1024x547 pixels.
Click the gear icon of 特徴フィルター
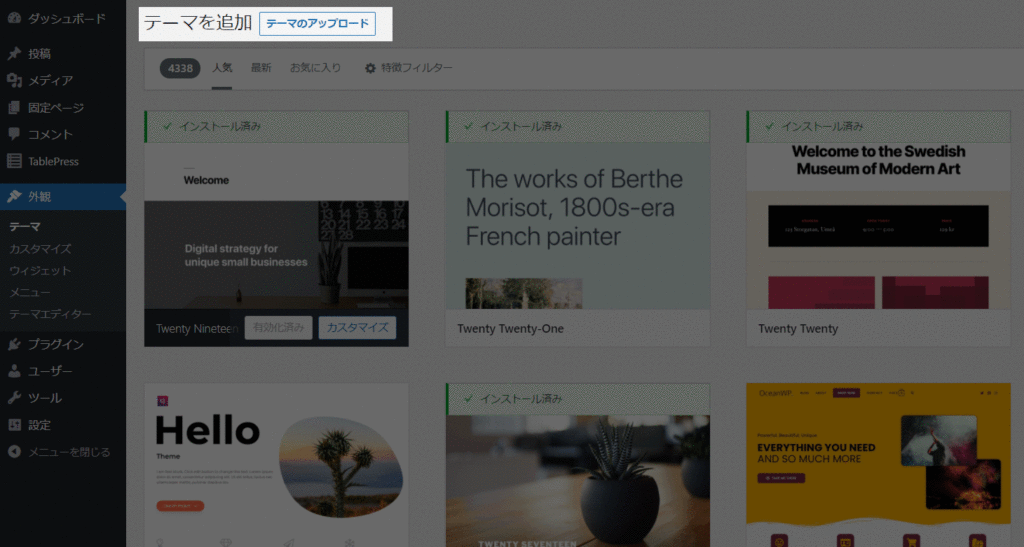coord(370,68)
